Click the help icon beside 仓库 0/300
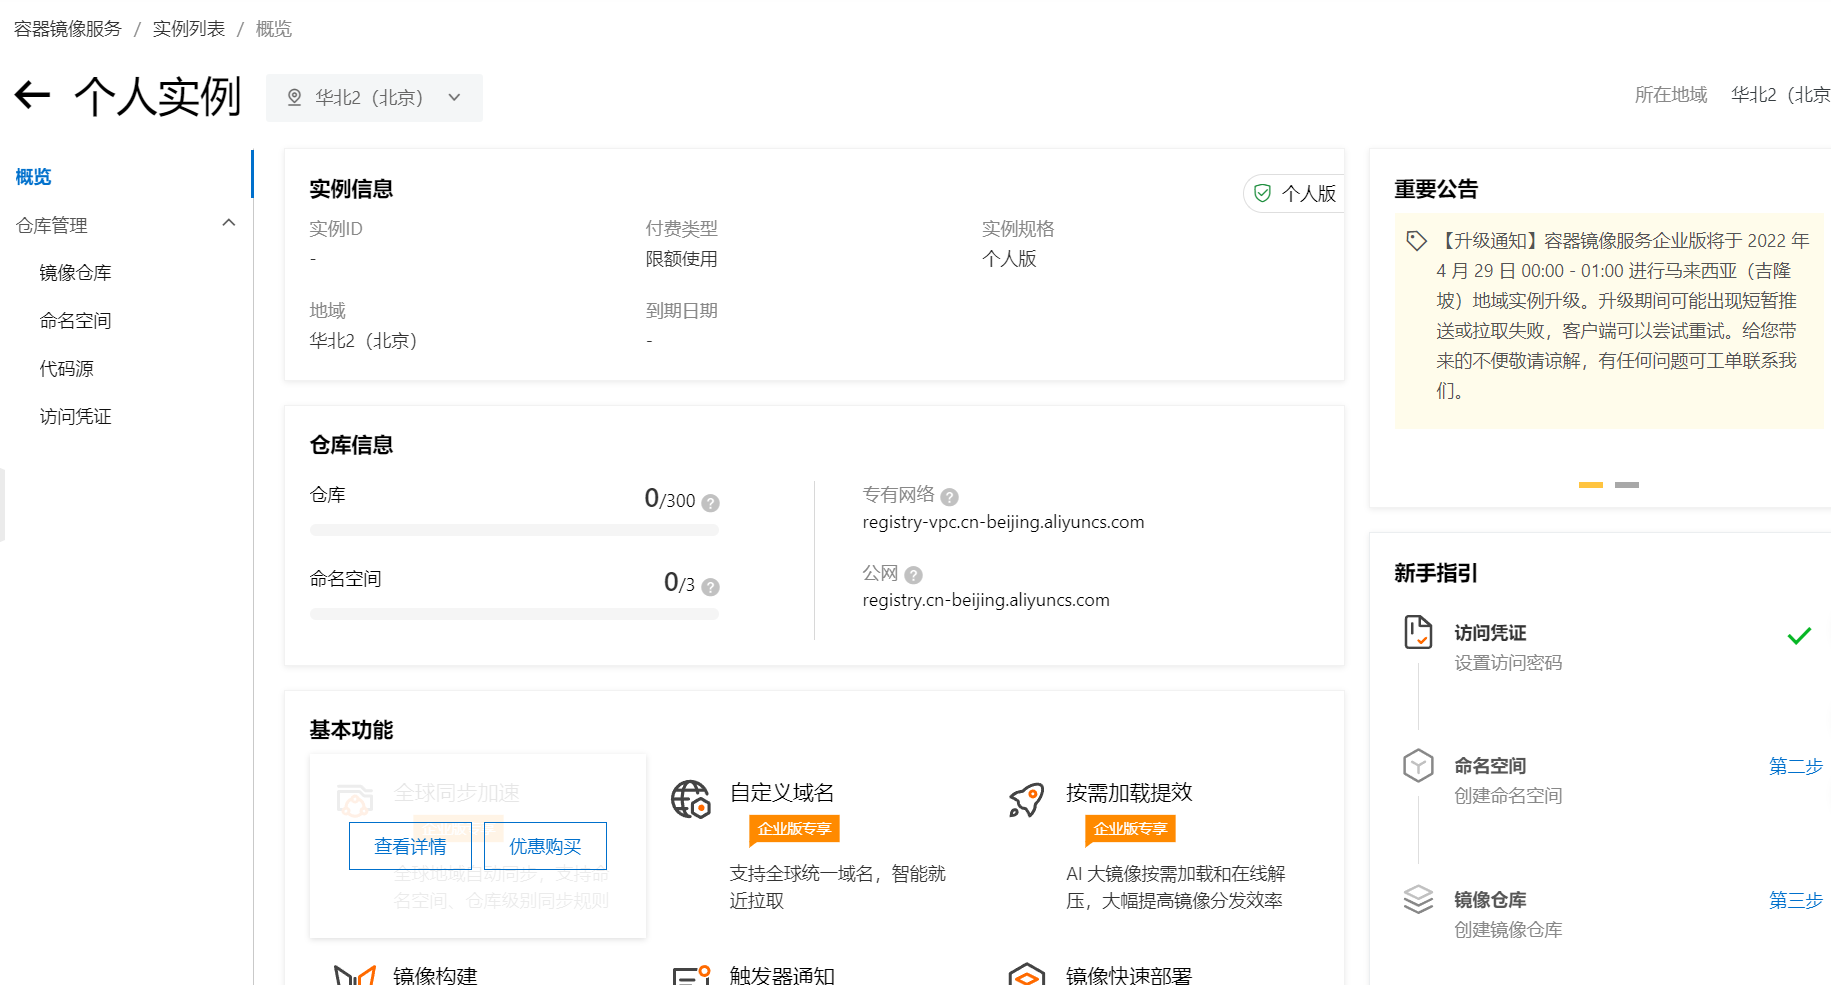This screenshot has width=1831, height=985. (x=710, y=503)
